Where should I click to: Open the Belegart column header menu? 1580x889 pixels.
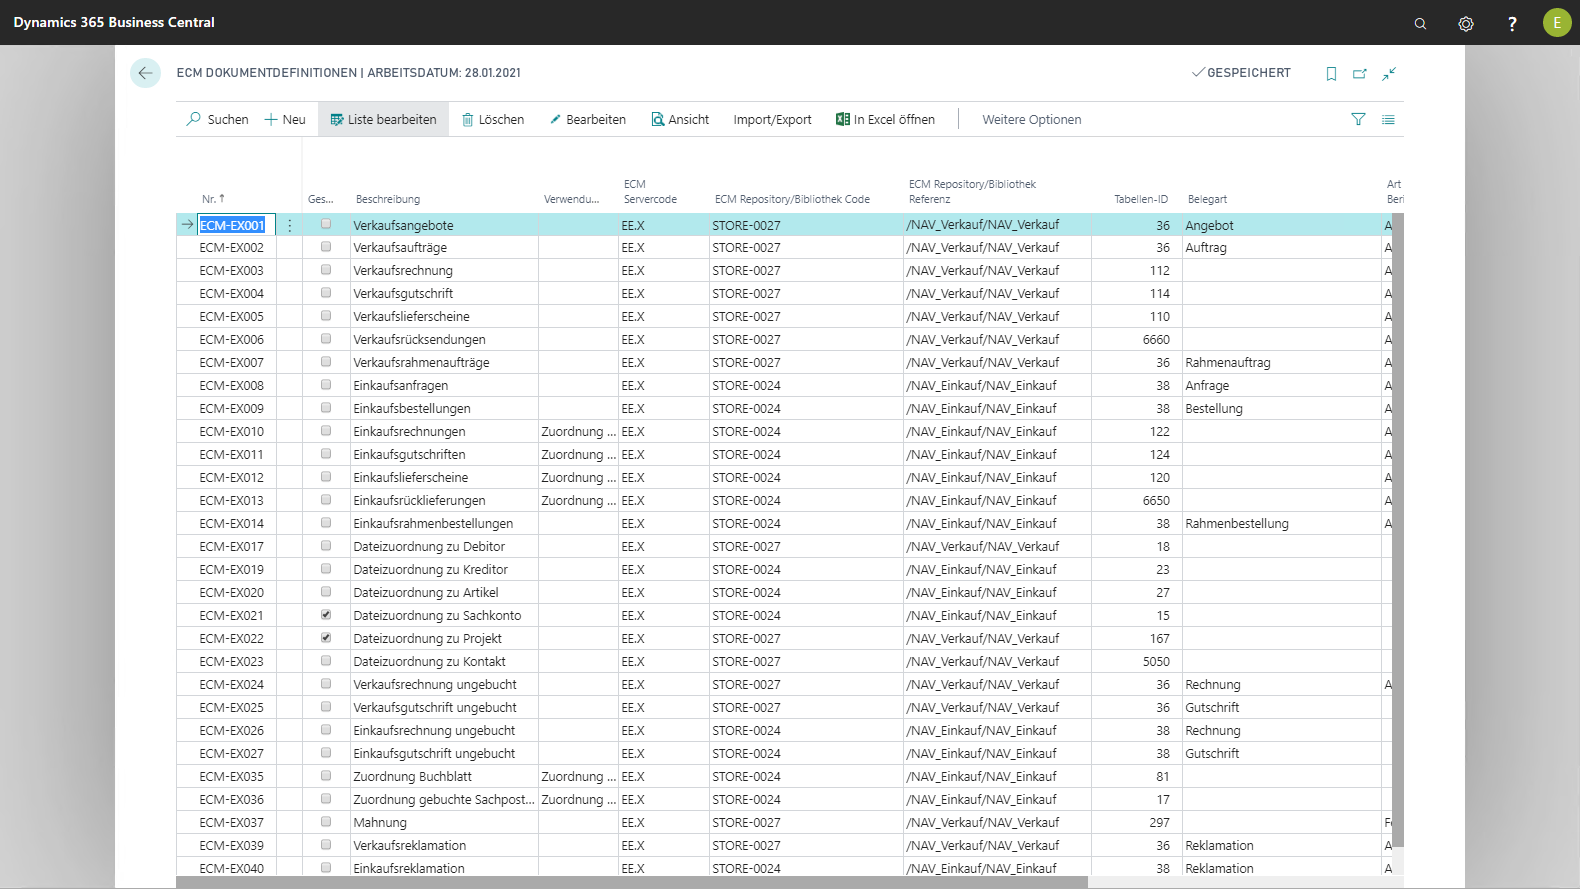pyautogui.click(x=1207, y=199)
